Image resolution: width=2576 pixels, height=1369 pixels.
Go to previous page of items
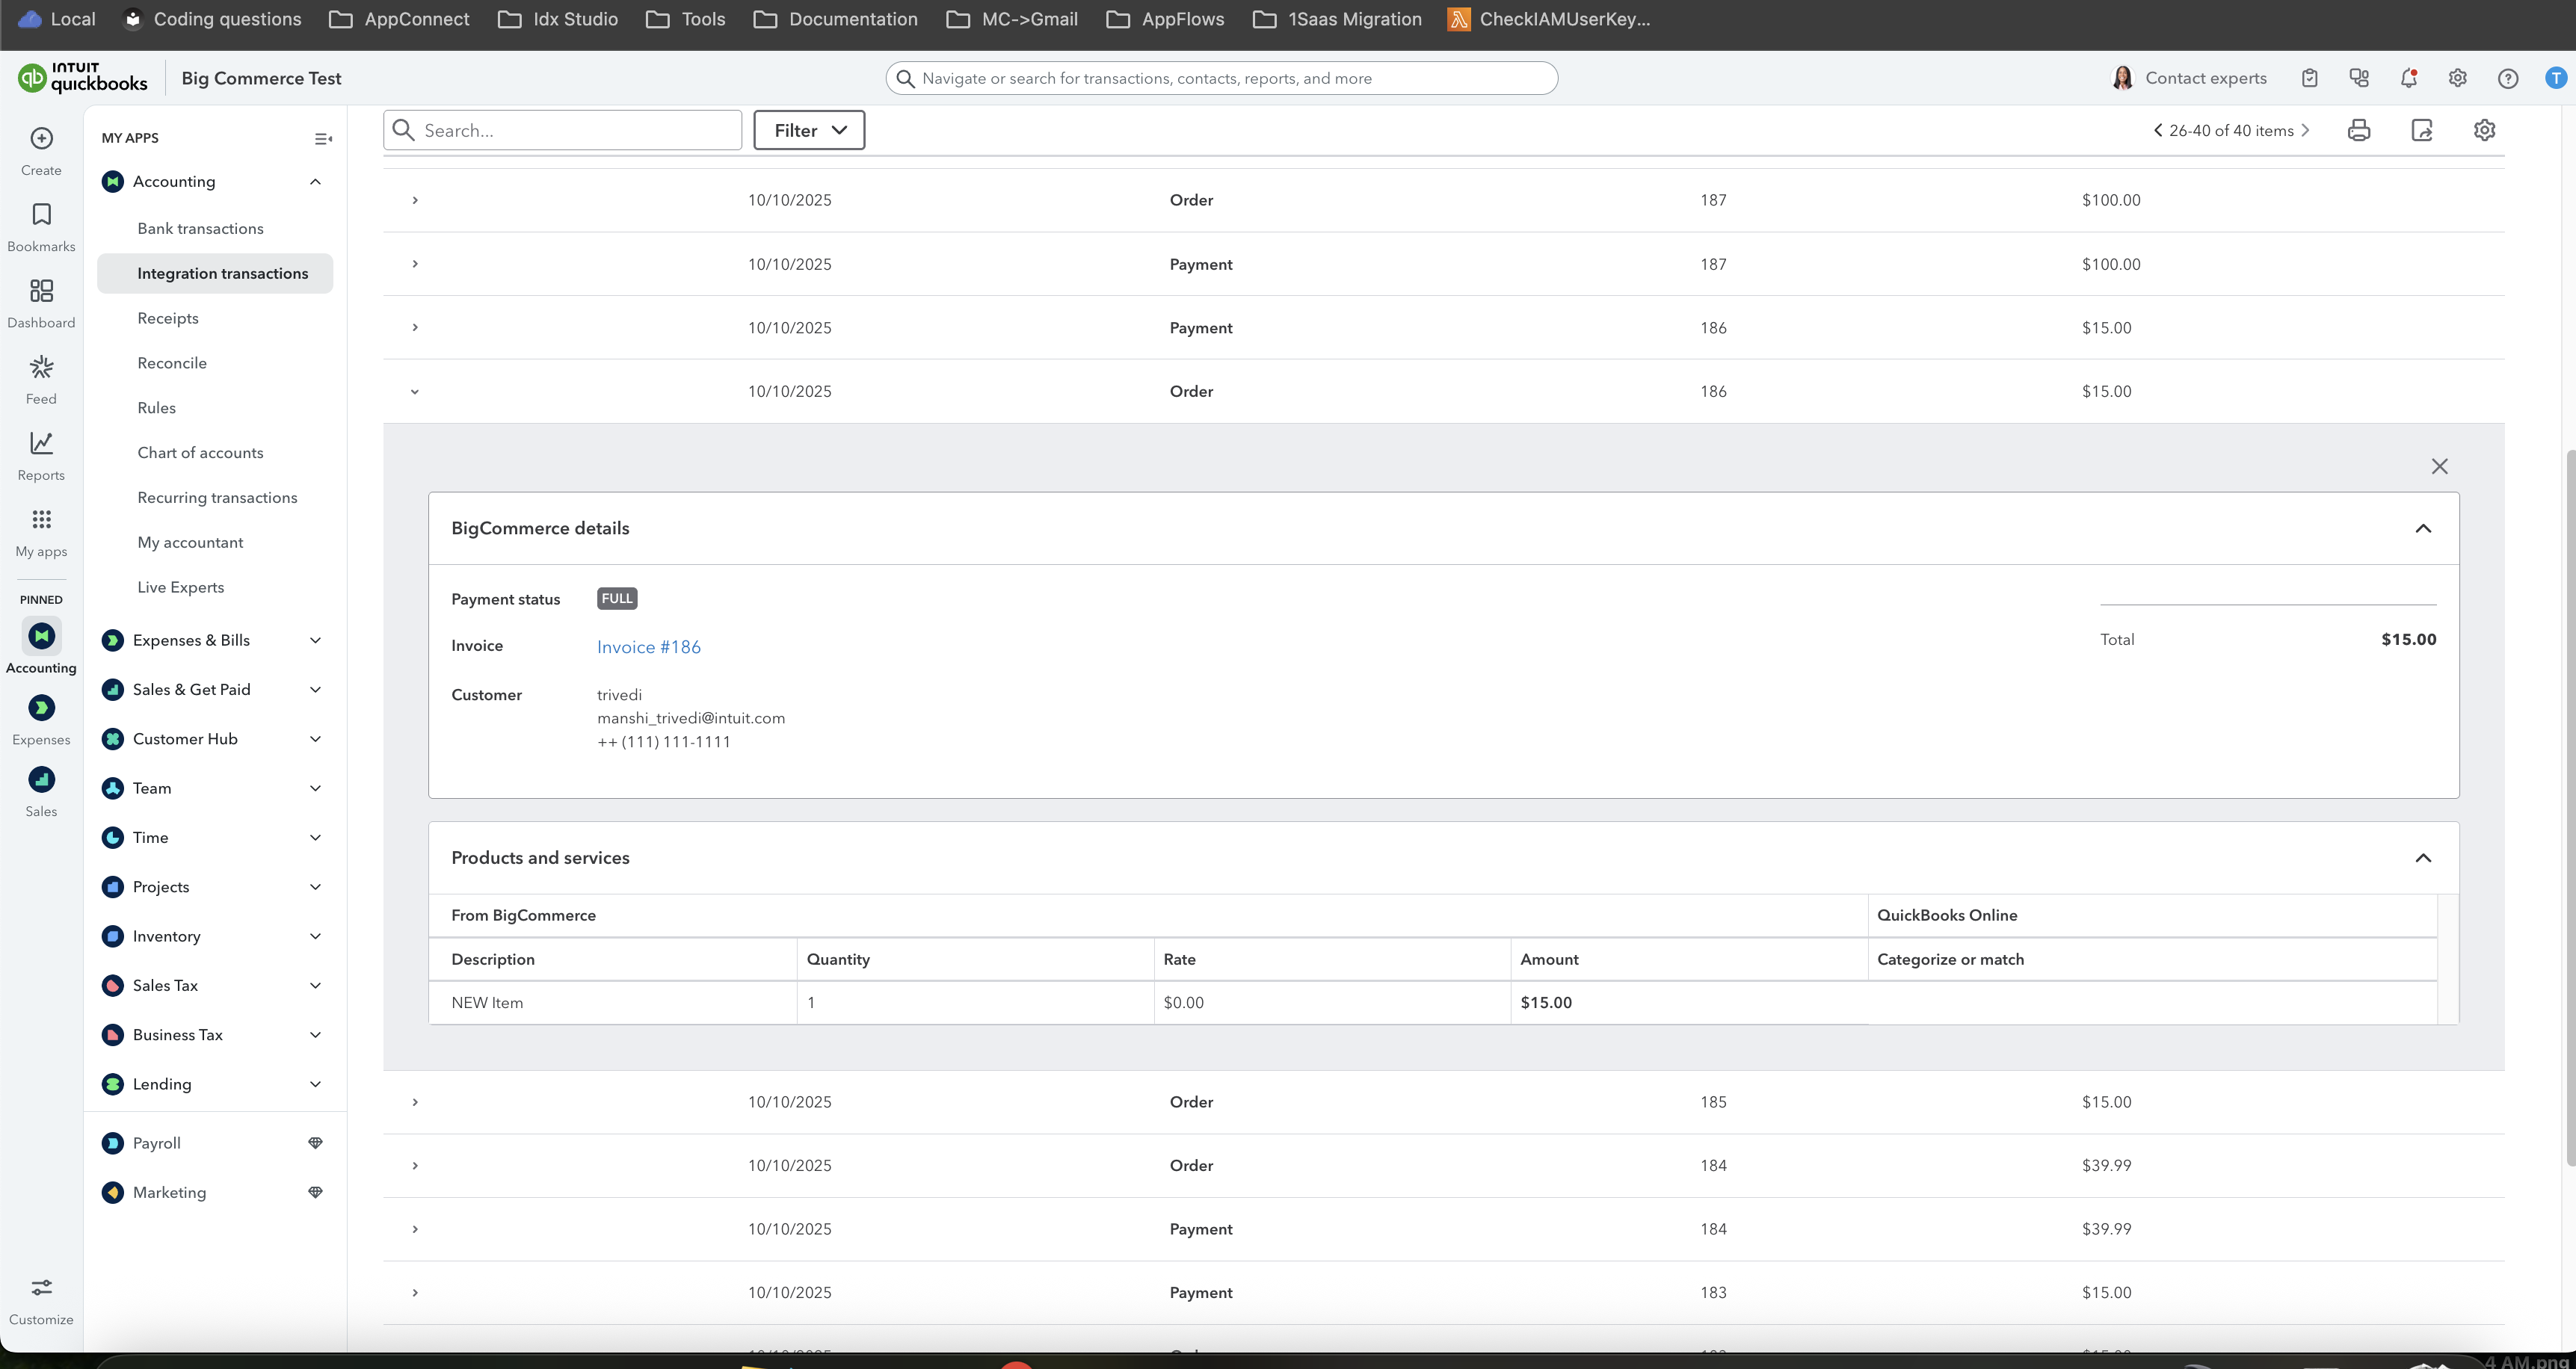2158,130
